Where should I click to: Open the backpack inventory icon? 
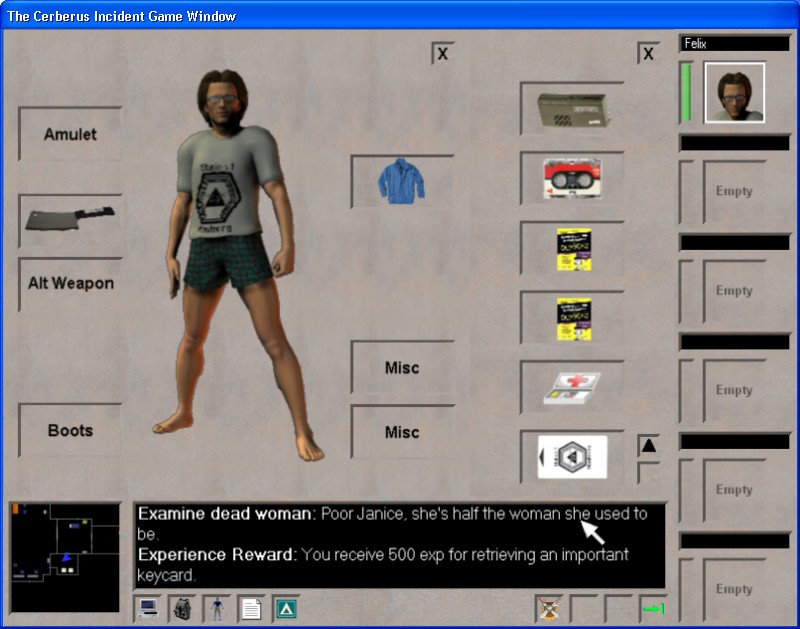coord(182,608)
